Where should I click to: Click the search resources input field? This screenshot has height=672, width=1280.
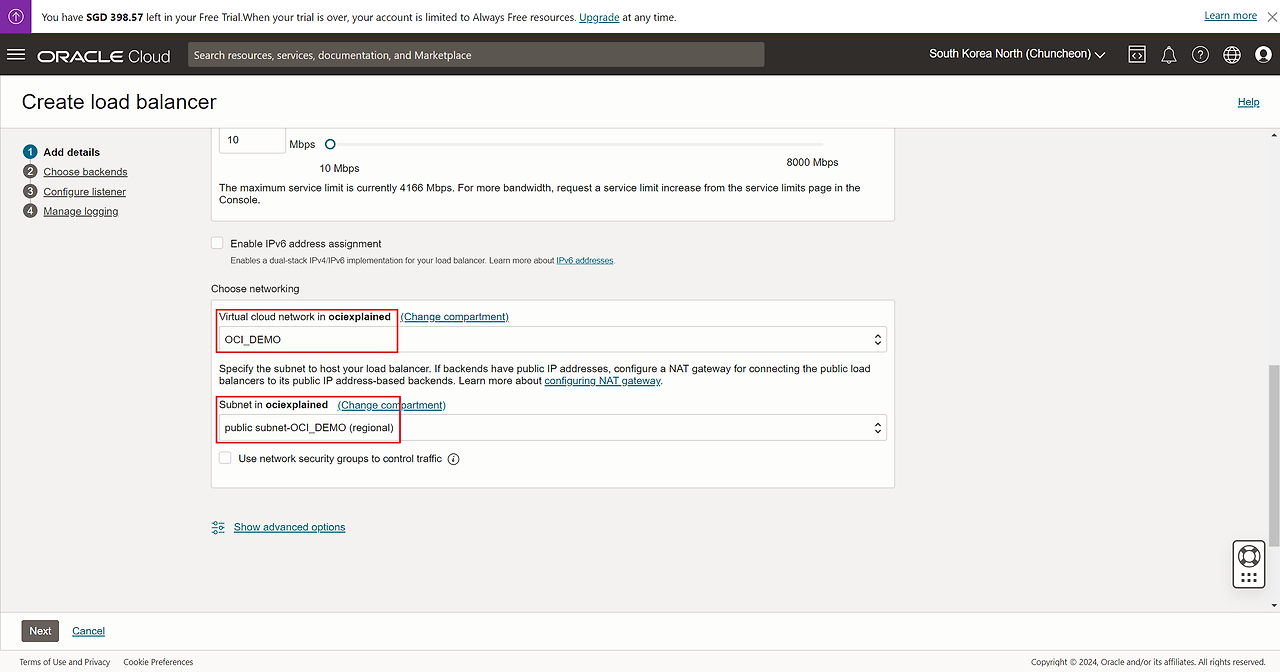click(476, 55)
